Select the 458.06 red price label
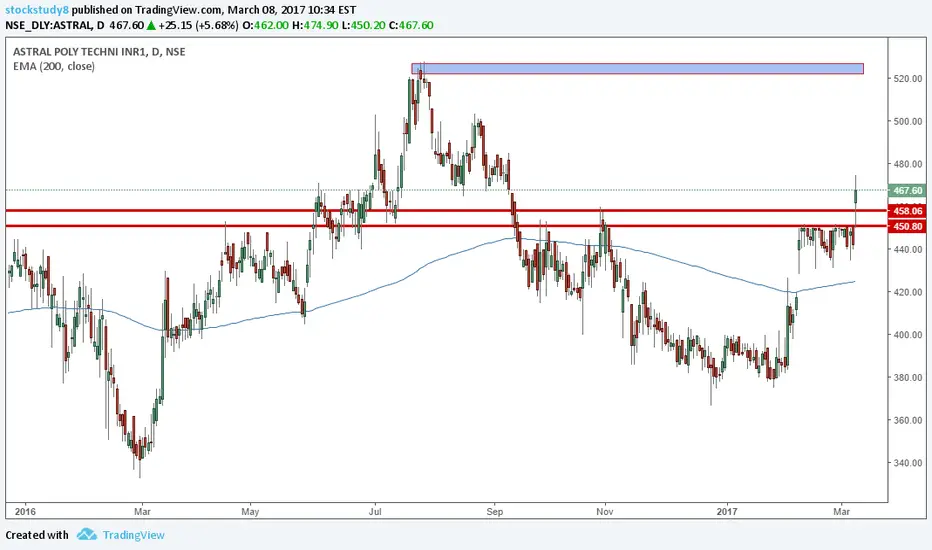Screen dimensions: 932x550 pos(906,210)
